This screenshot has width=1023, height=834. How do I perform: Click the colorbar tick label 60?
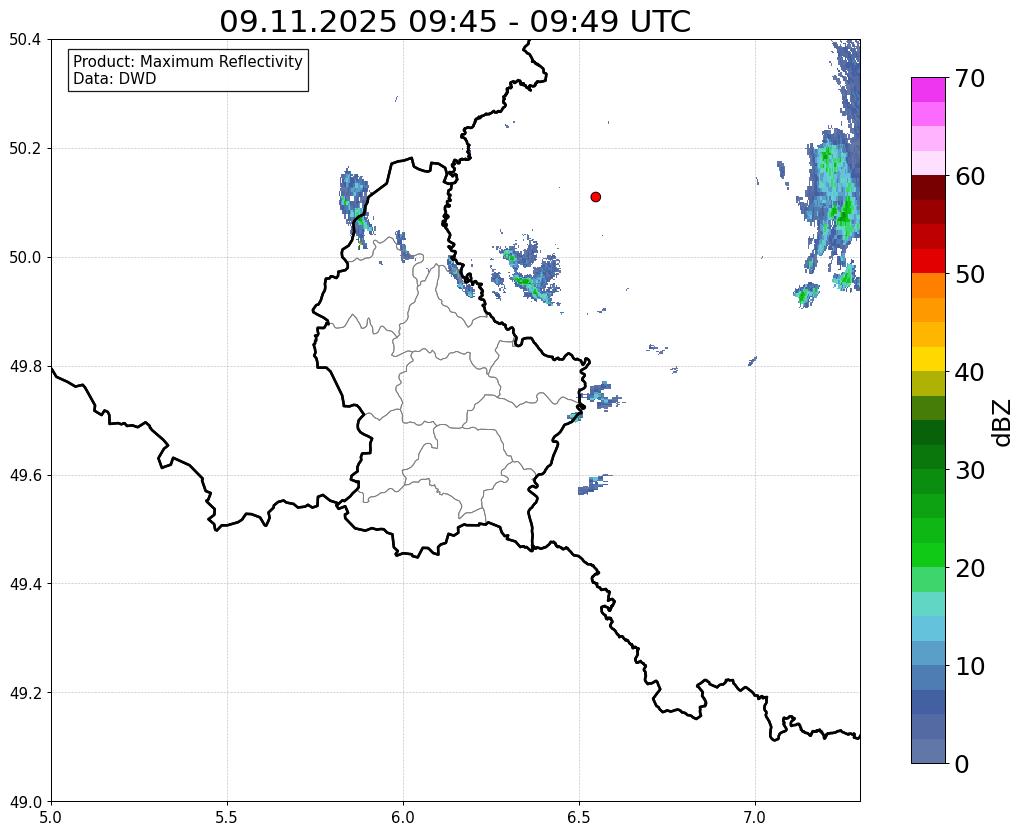tap(970, 176)
